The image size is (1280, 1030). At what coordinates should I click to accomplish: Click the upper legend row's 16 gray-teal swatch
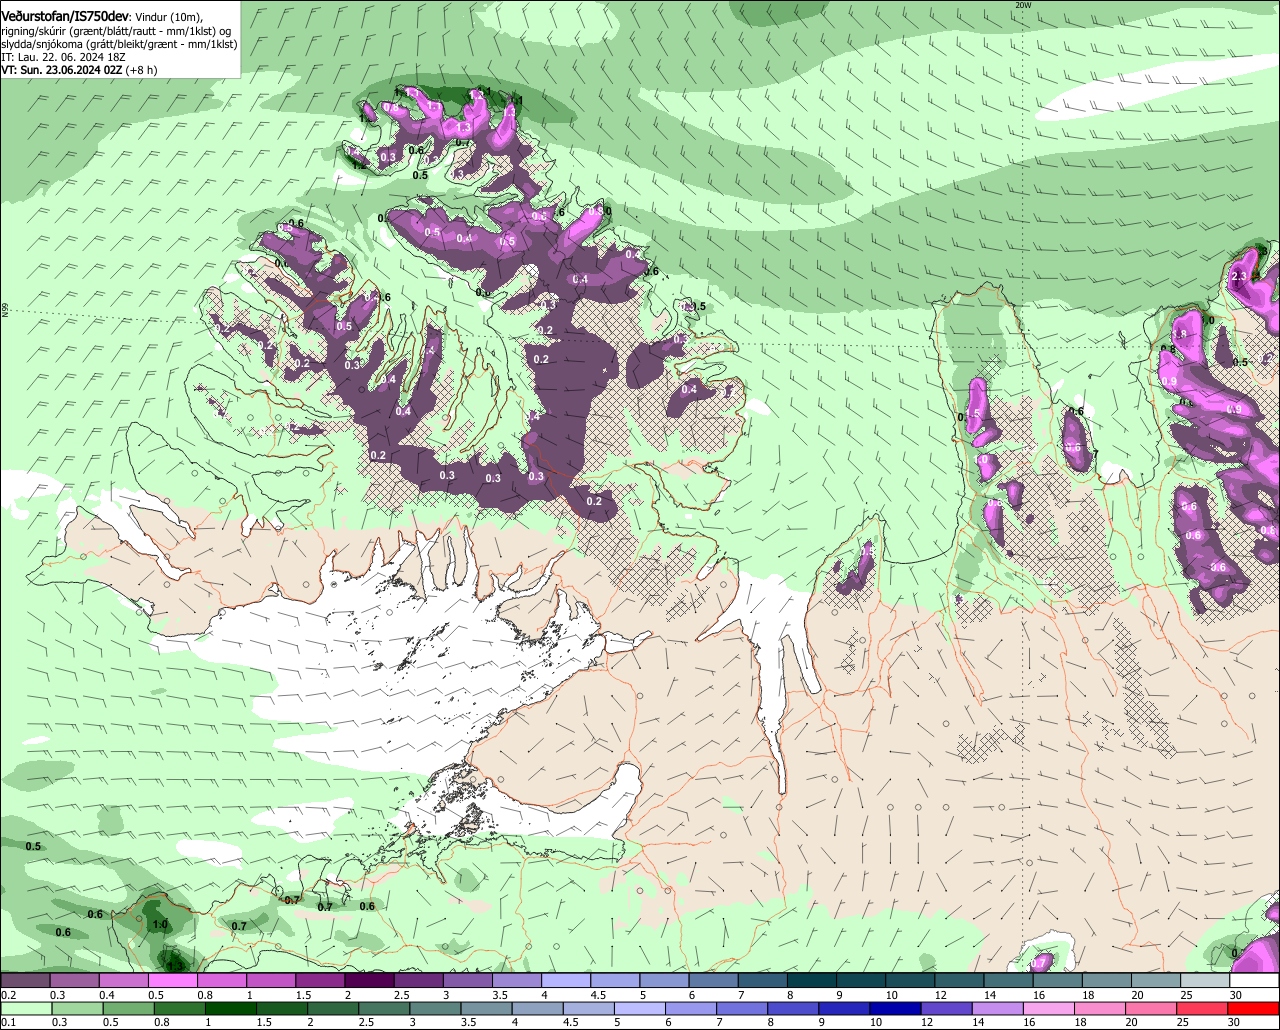tap(1058, 980)
